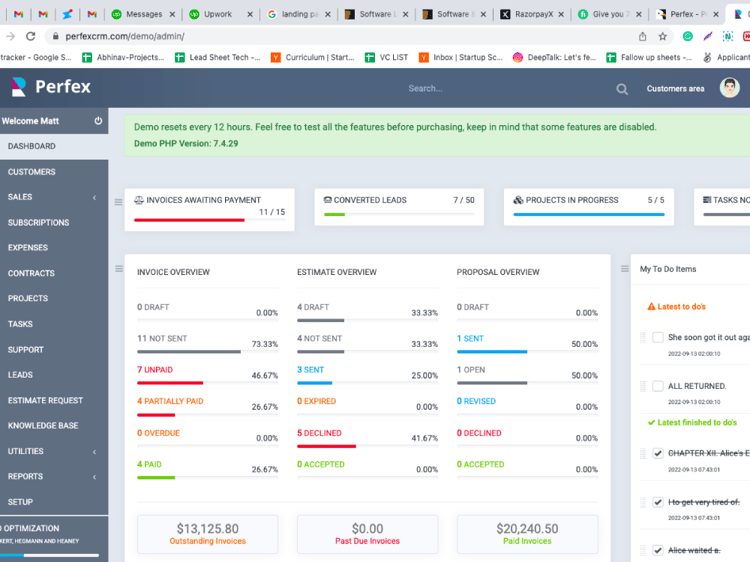Expand the UTILITIES sidebar submenu

(x=54, y=451)
